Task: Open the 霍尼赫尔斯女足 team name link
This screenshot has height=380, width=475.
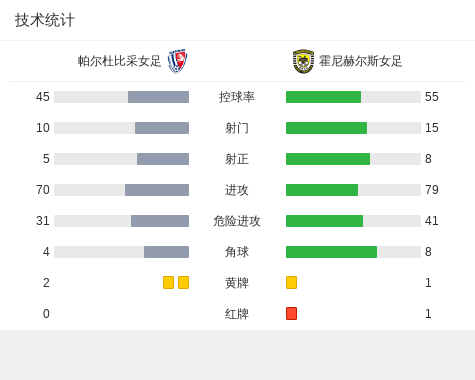Action: coord(361,61)
